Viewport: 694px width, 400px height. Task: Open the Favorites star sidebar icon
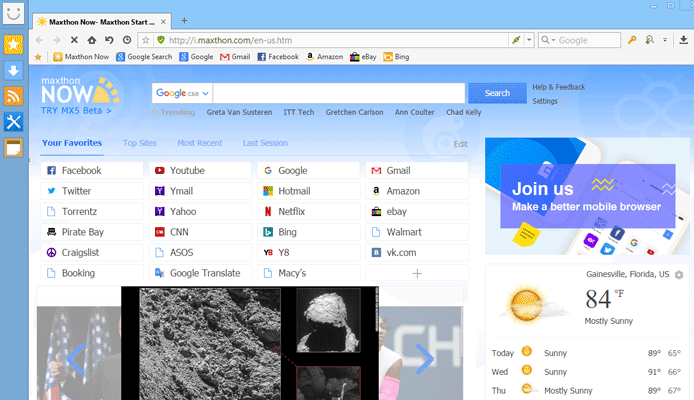coord(13,44)
